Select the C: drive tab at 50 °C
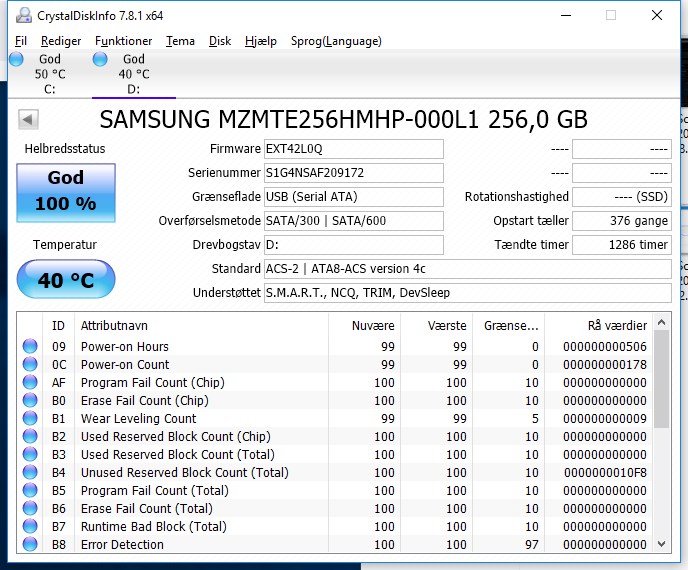This screenshot has height=570, width=688. (50, 74)
